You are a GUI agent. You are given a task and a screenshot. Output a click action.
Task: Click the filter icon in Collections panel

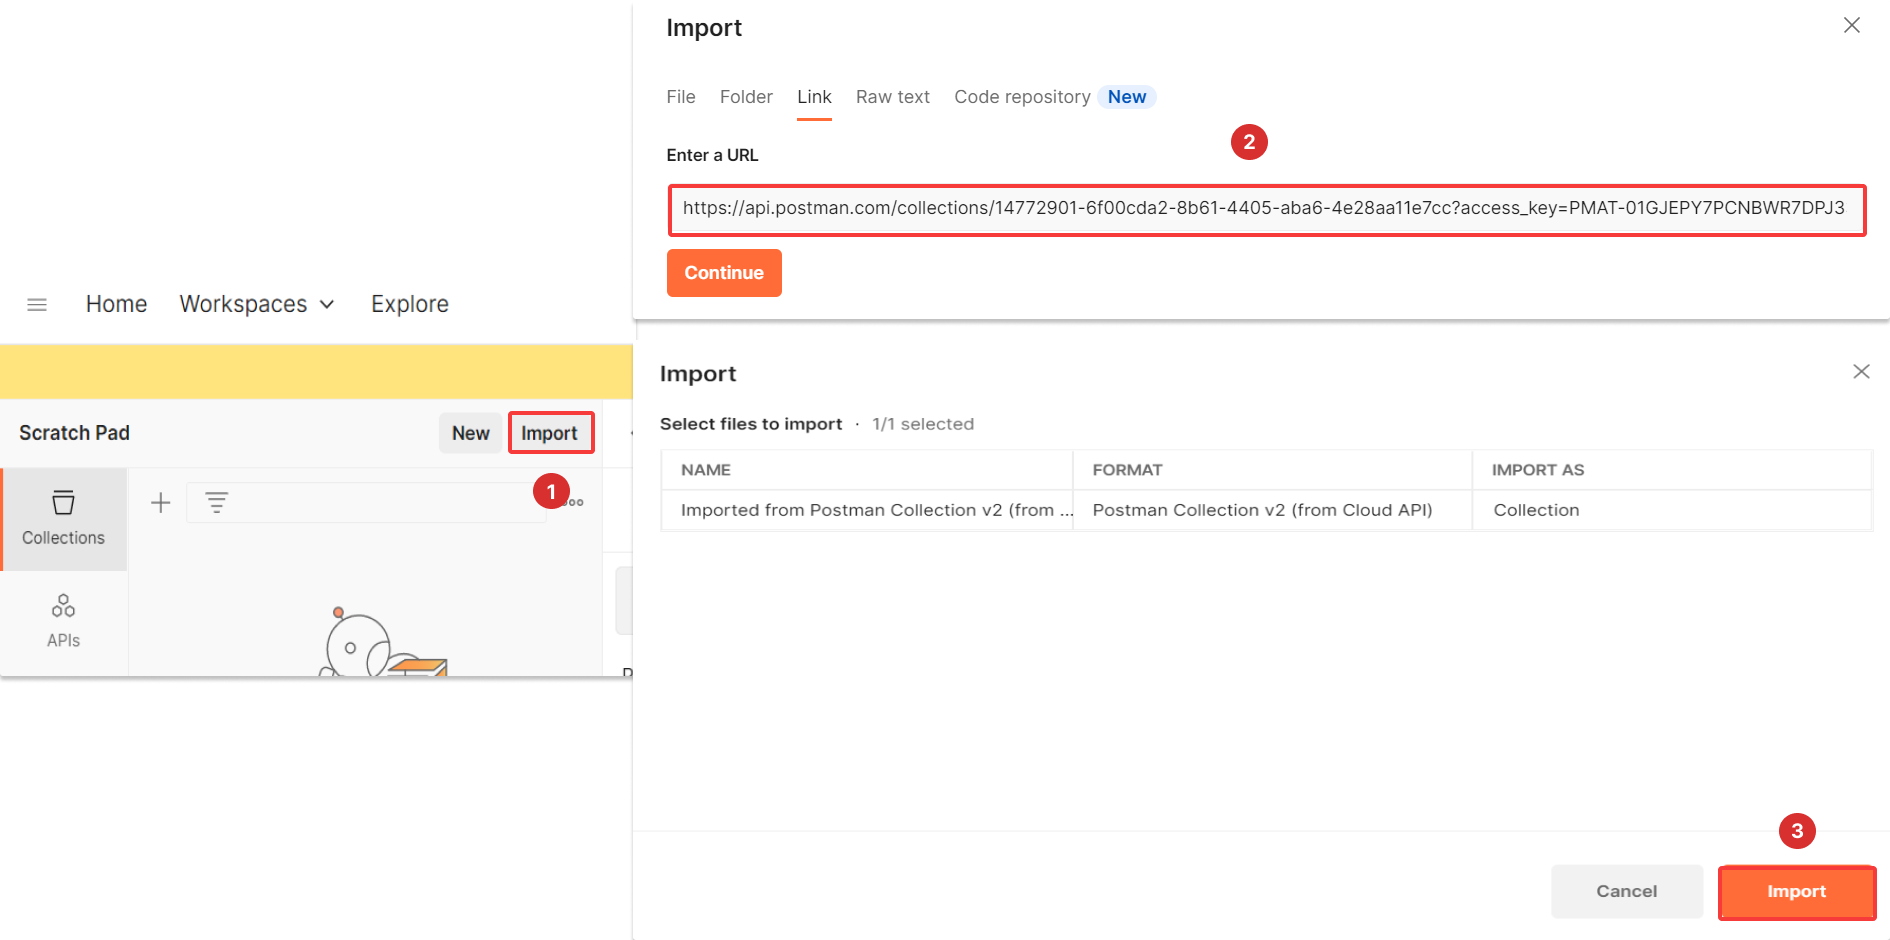[x=217, y=502]
